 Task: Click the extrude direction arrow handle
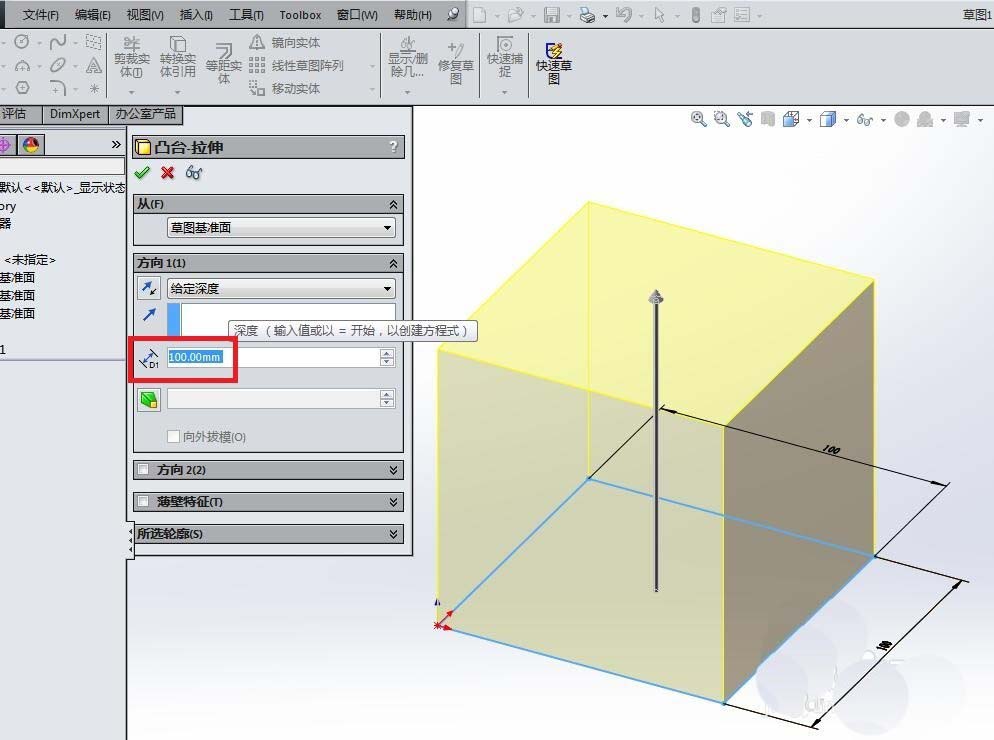click(x=656, y=297)
